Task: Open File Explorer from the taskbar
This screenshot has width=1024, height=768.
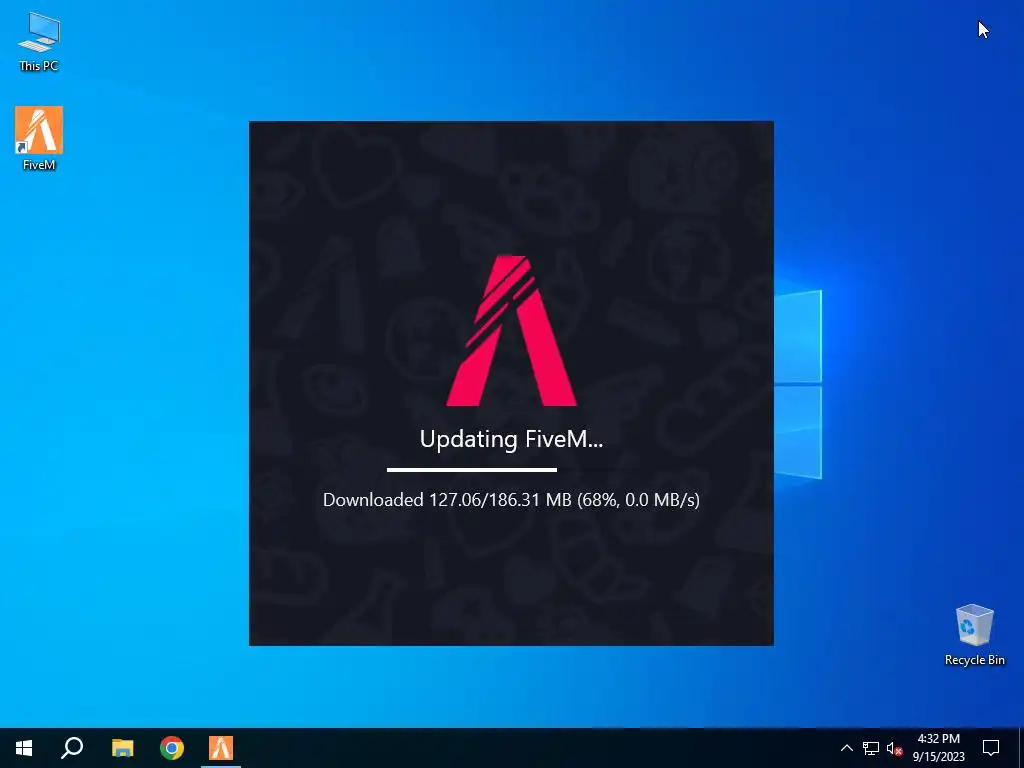Action: point(122,748)
